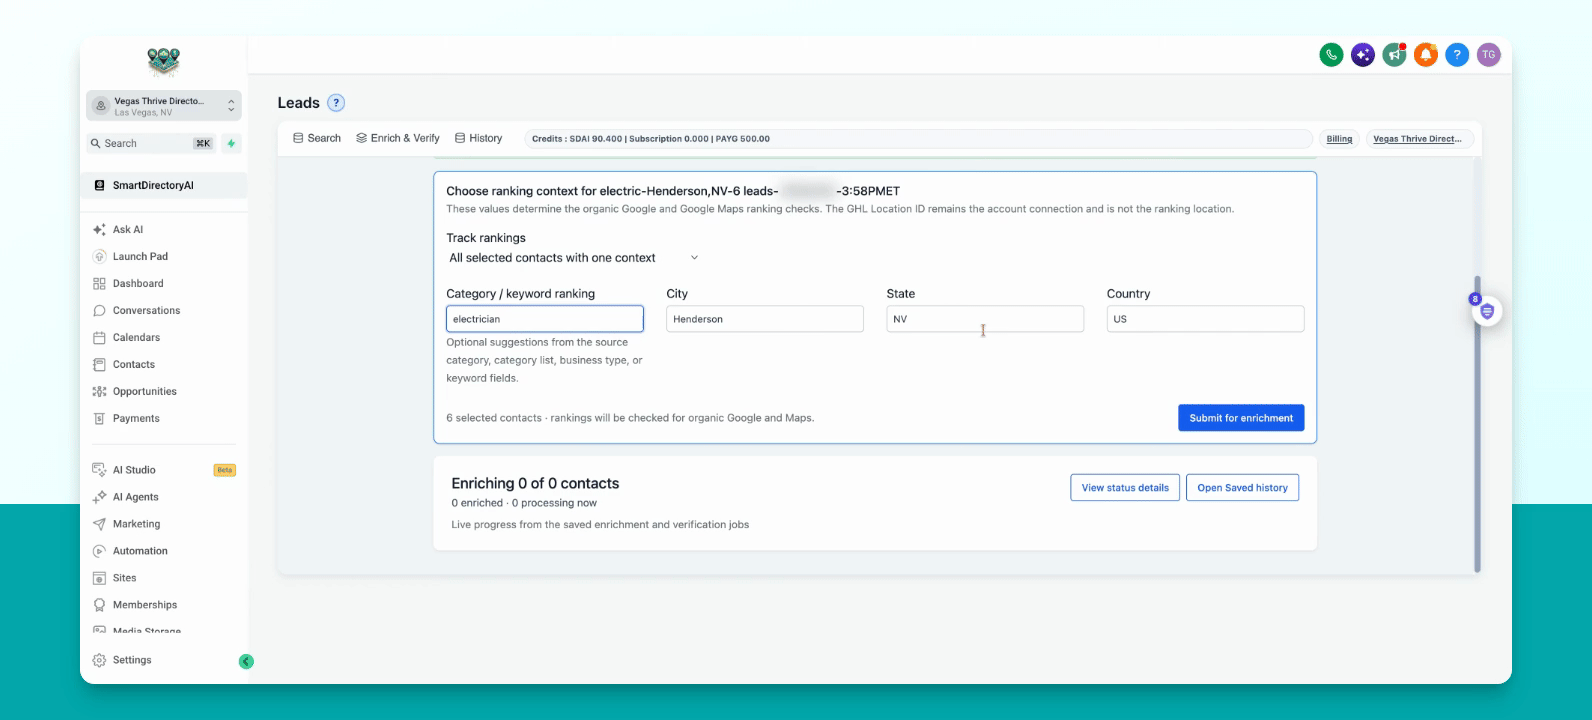Click the help icon next to Leads
The height and width of the screenshot is (720, 1592).
pos(336,103)
